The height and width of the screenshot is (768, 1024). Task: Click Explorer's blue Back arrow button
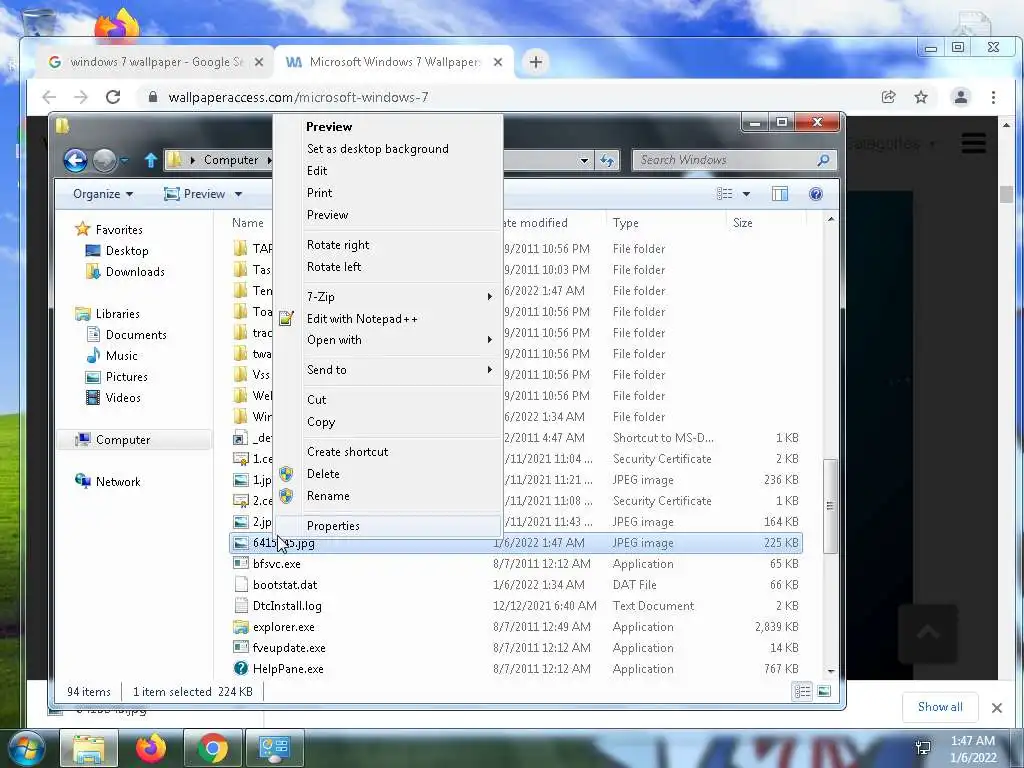[75, 160]
